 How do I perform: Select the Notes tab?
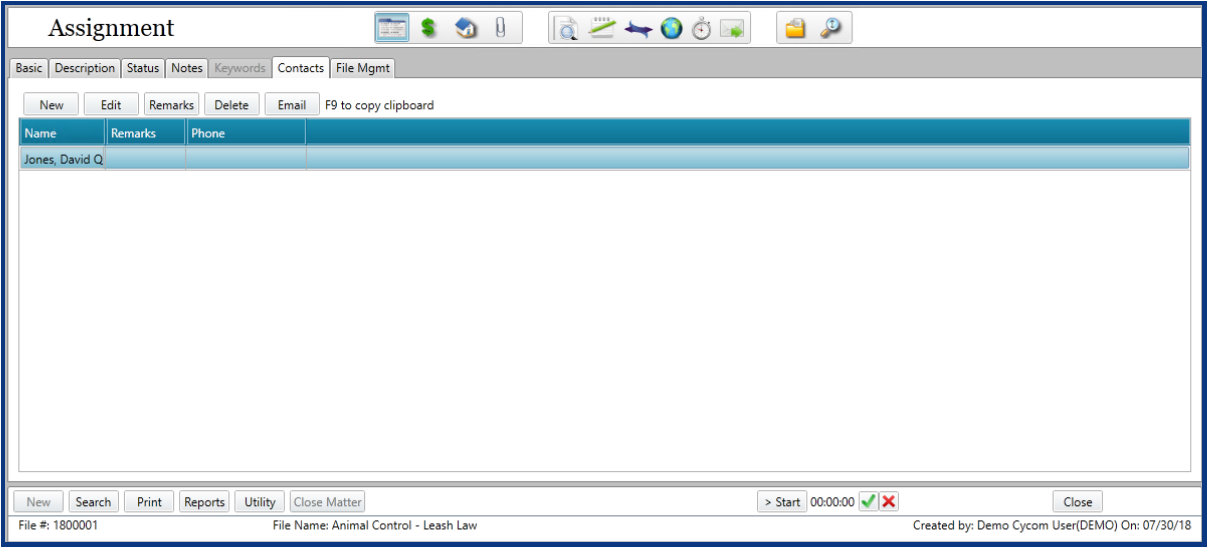click(187, 68)
